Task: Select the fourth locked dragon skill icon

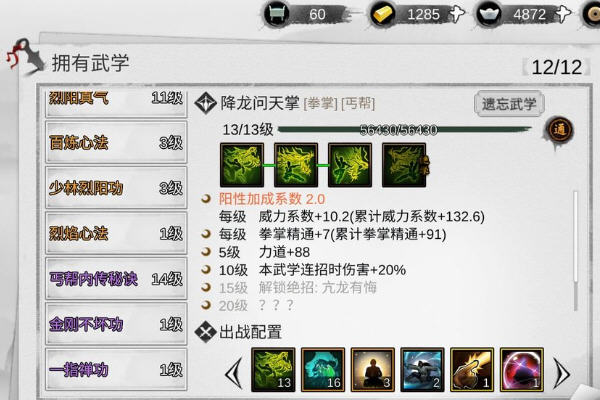Action: 404,165
